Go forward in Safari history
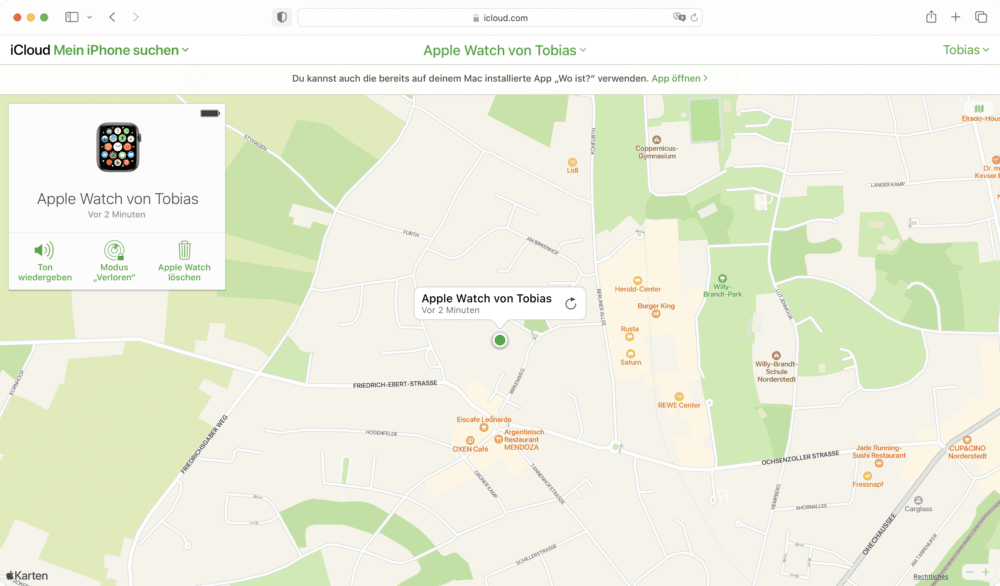Image resolution: width=1000 pixels, height=586 pixels. pos(135,17)
